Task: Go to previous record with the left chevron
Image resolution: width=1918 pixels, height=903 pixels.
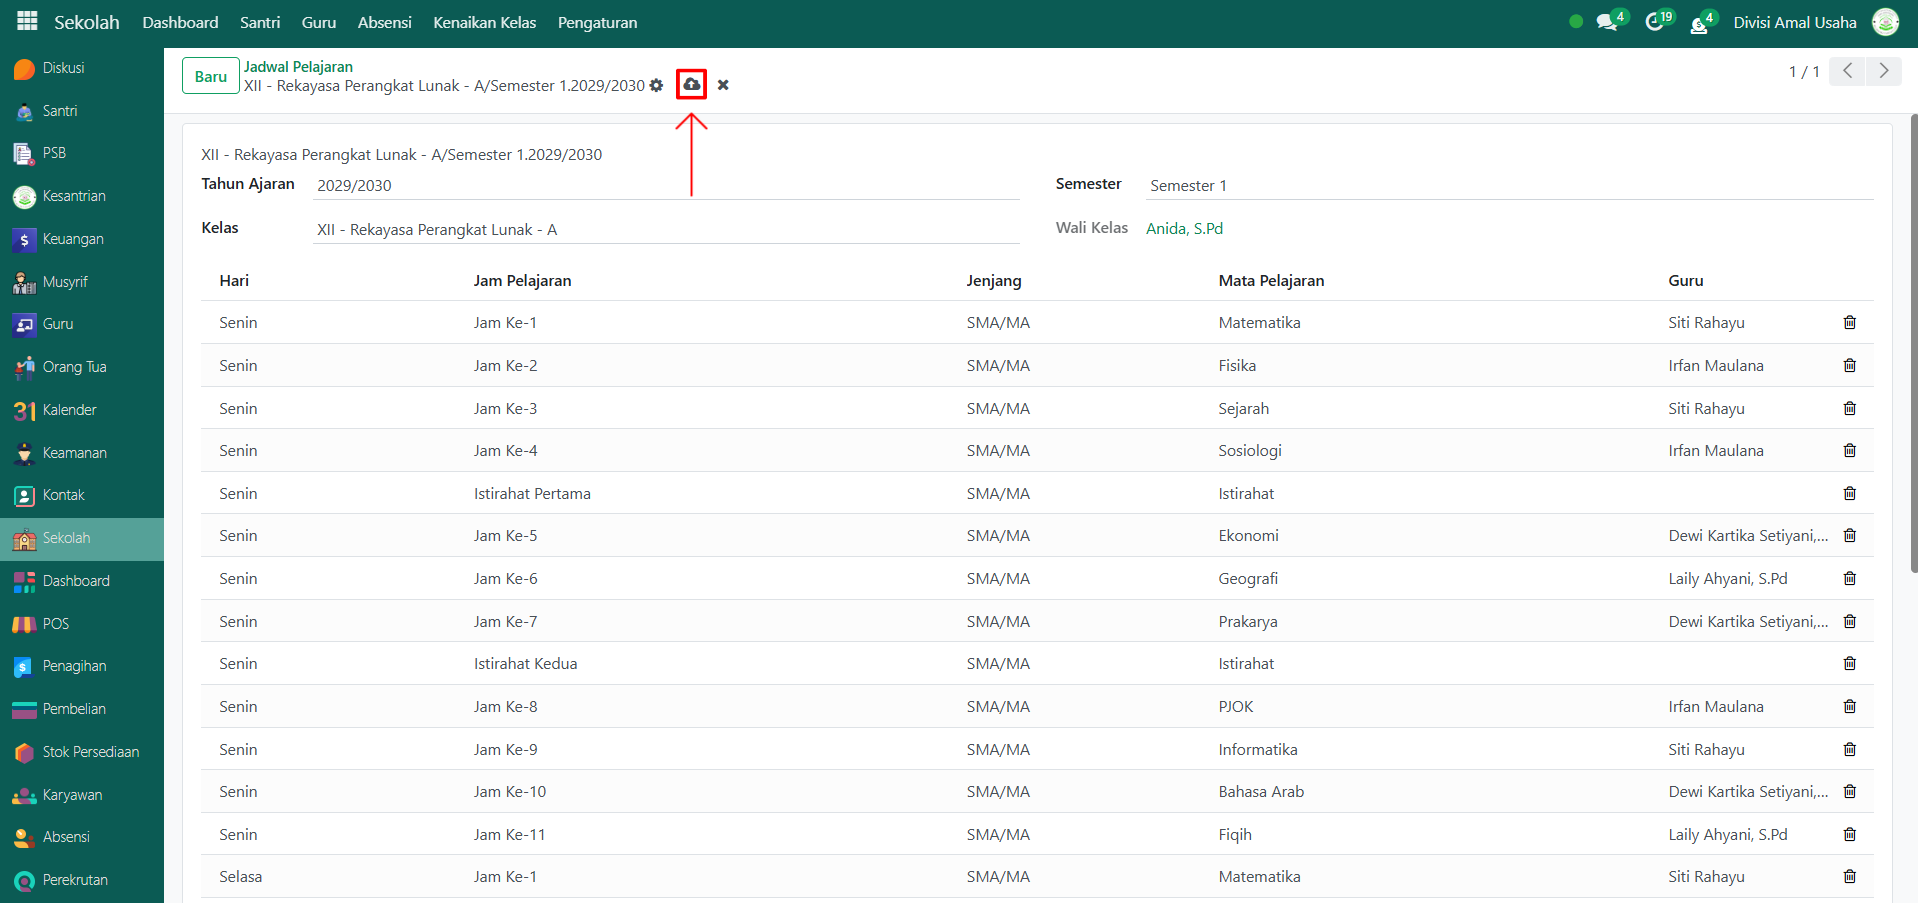Action: click(x=1847, y=71)
